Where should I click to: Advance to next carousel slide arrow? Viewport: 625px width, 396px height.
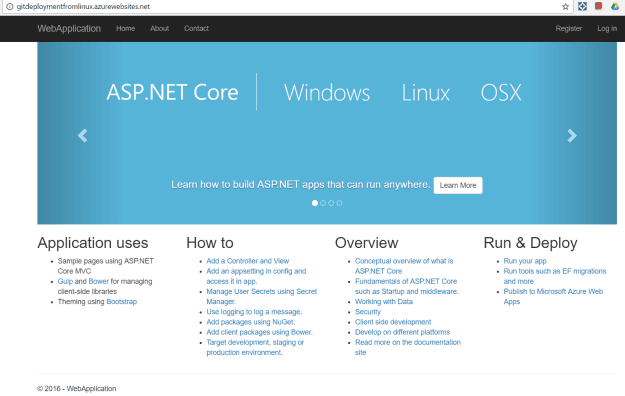572,136
